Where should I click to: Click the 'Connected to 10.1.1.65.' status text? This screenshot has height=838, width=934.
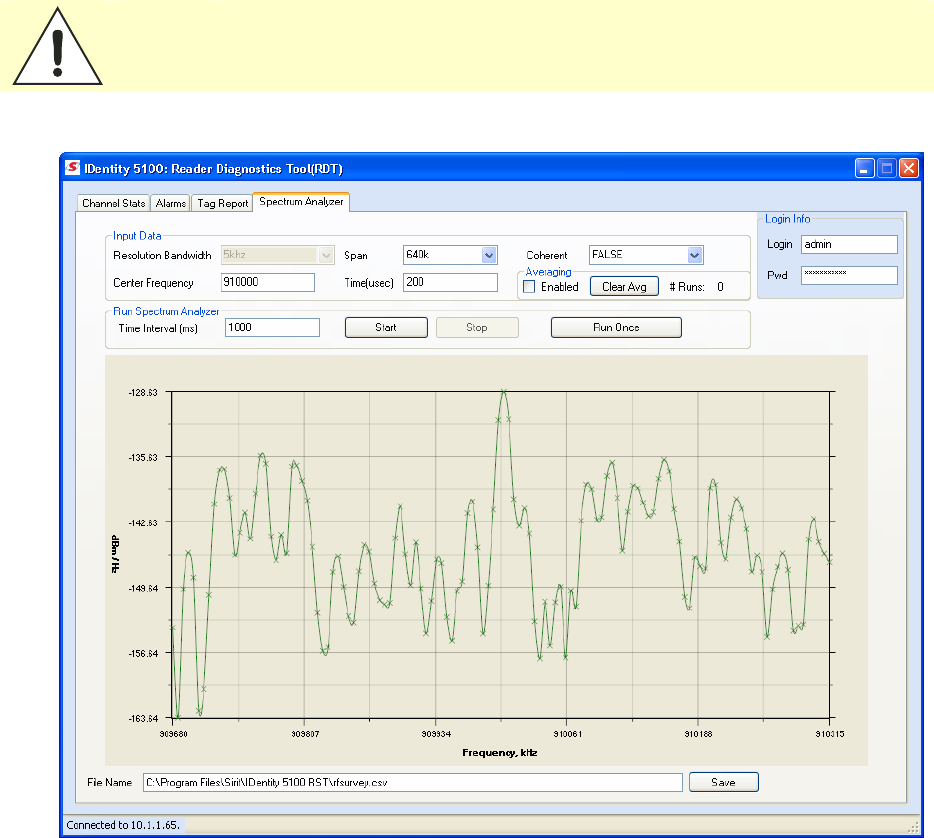coord(123,825)
